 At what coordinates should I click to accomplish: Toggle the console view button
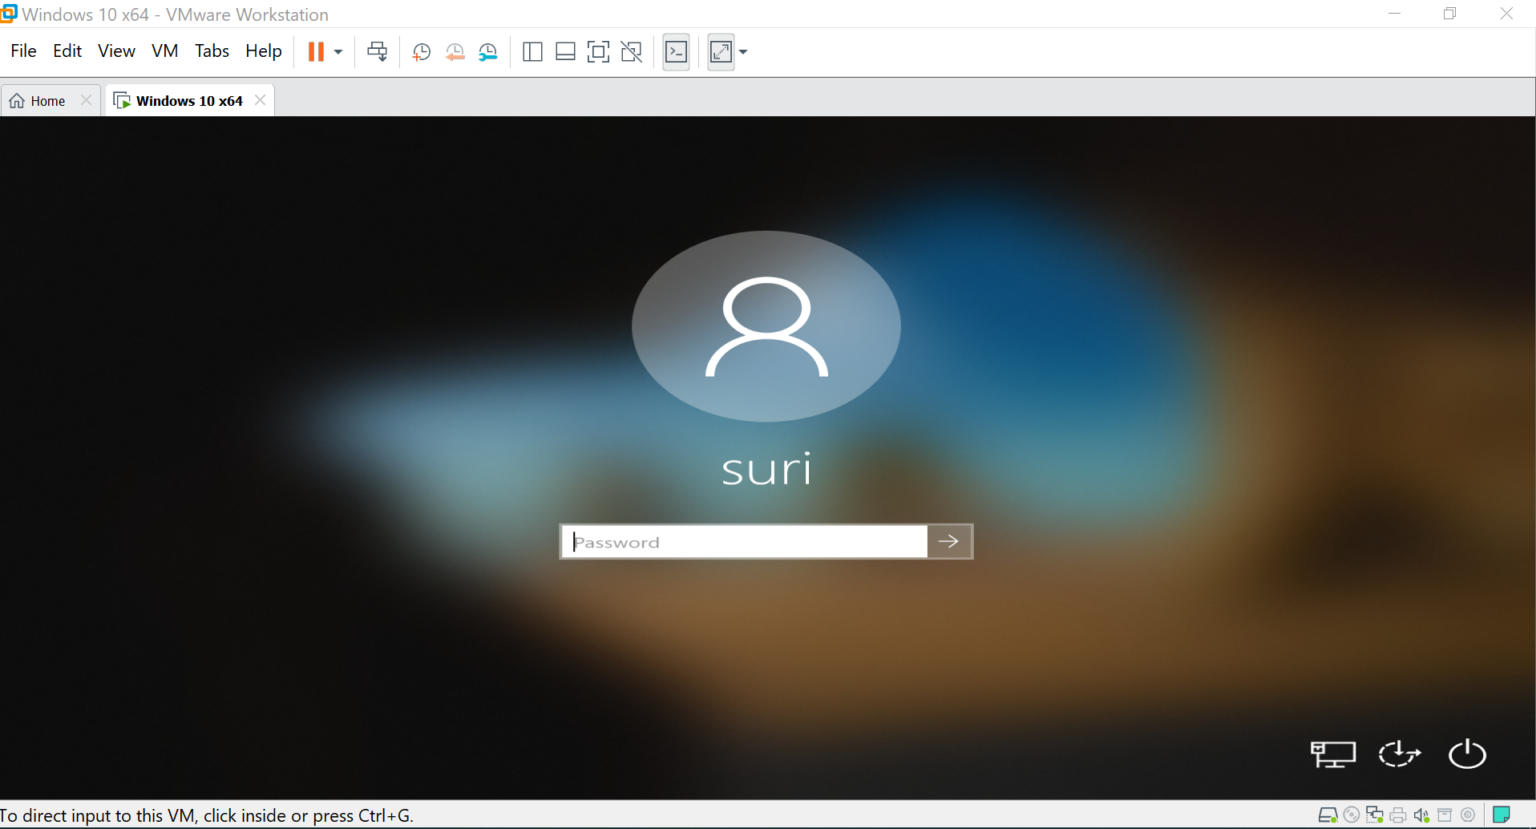[x=676, y=52]
